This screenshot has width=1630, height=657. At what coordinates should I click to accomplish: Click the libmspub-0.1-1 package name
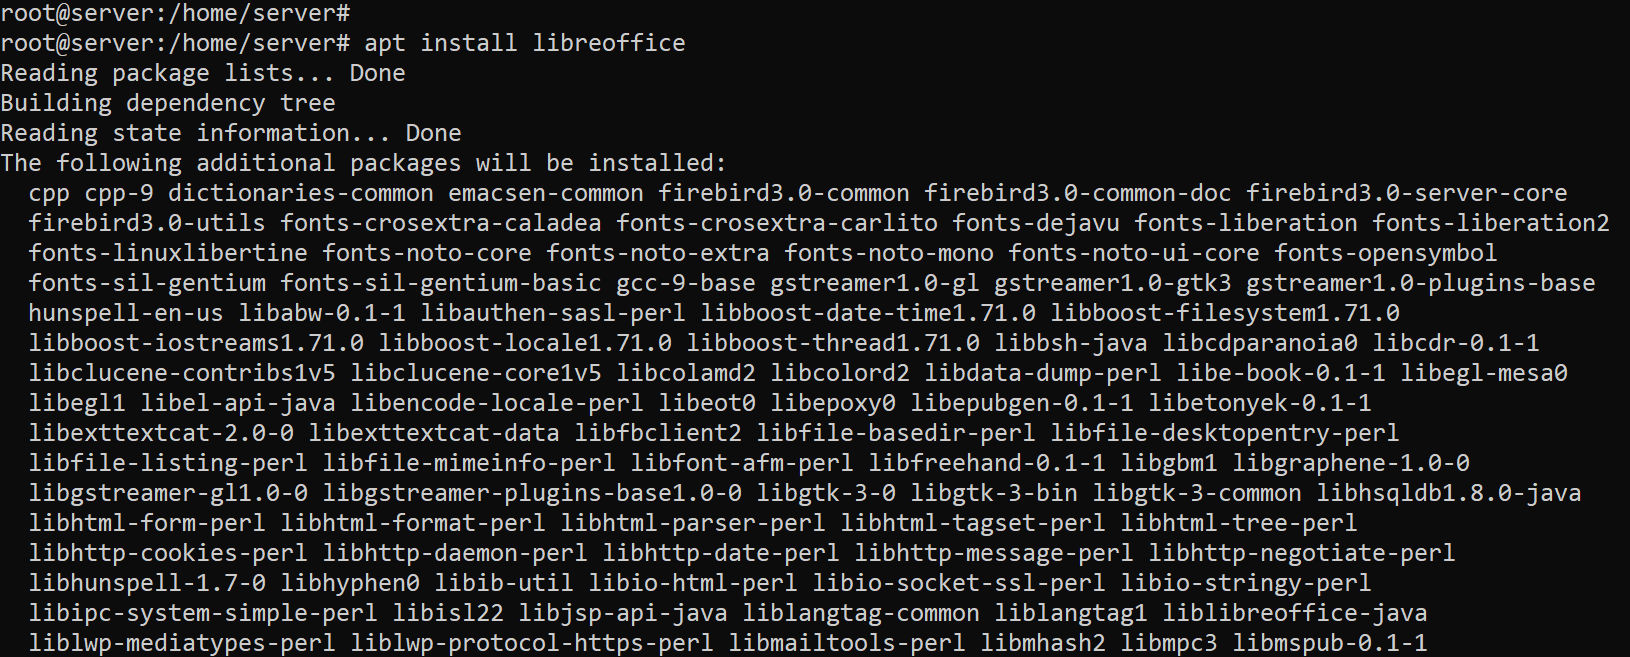(1329, 643)
